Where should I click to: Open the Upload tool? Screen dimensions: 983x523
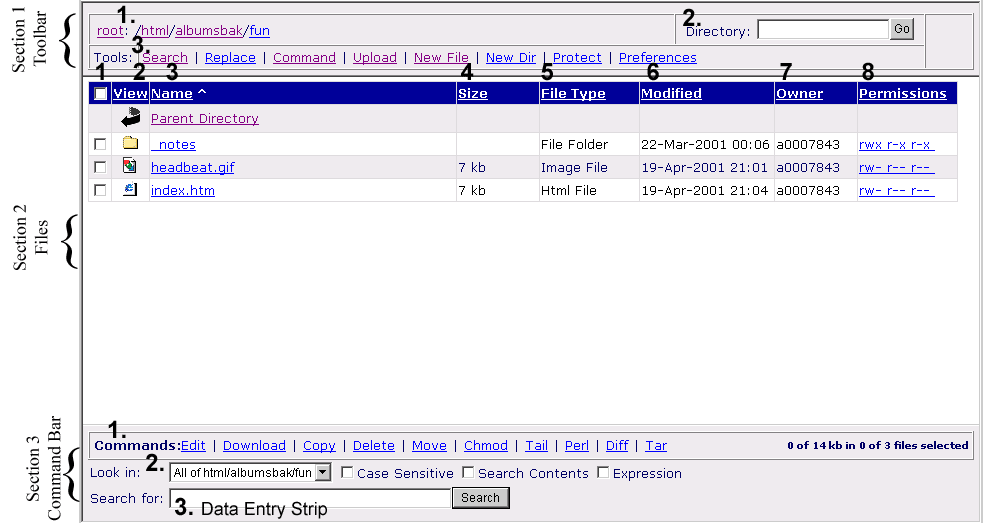pyautogui.click(x=375, y=58)
